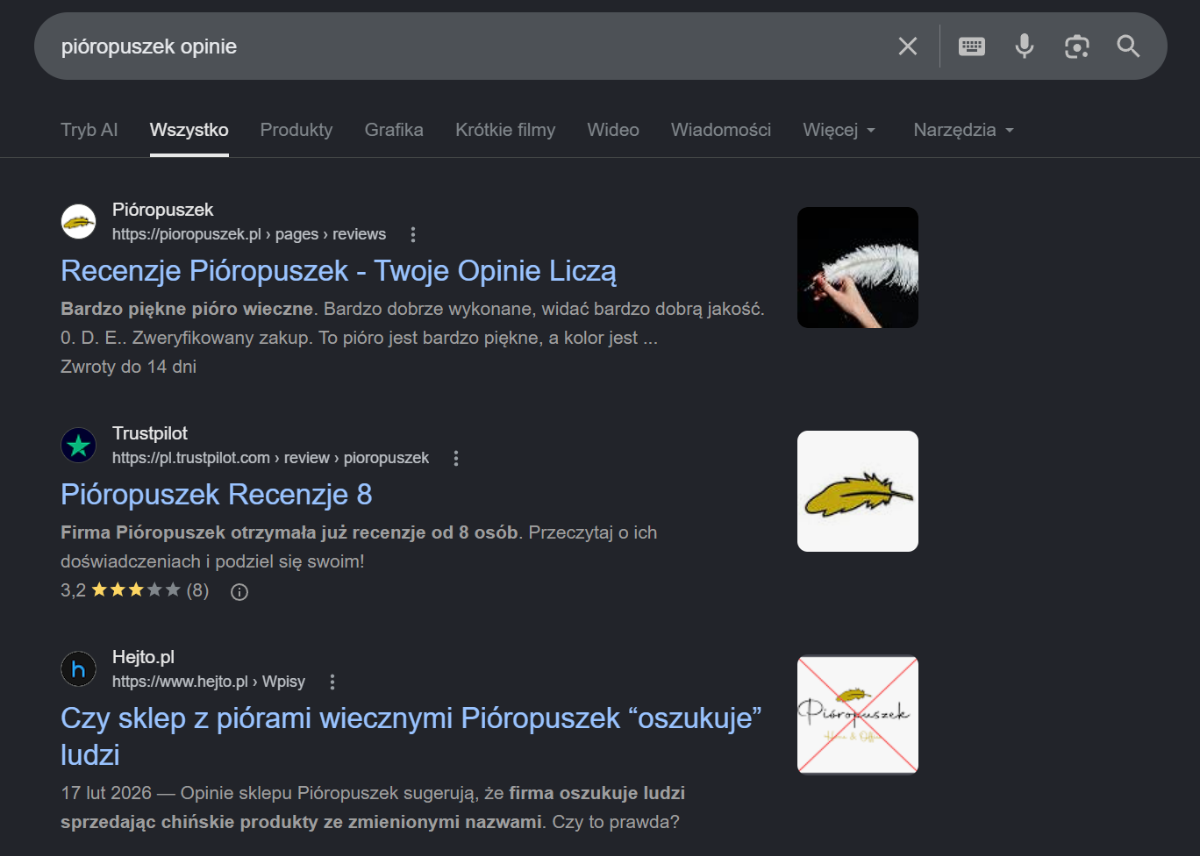Click the Trustpilot site name text
The width and height of the screenshot is (1200, 856).
[x=150, y=433]
